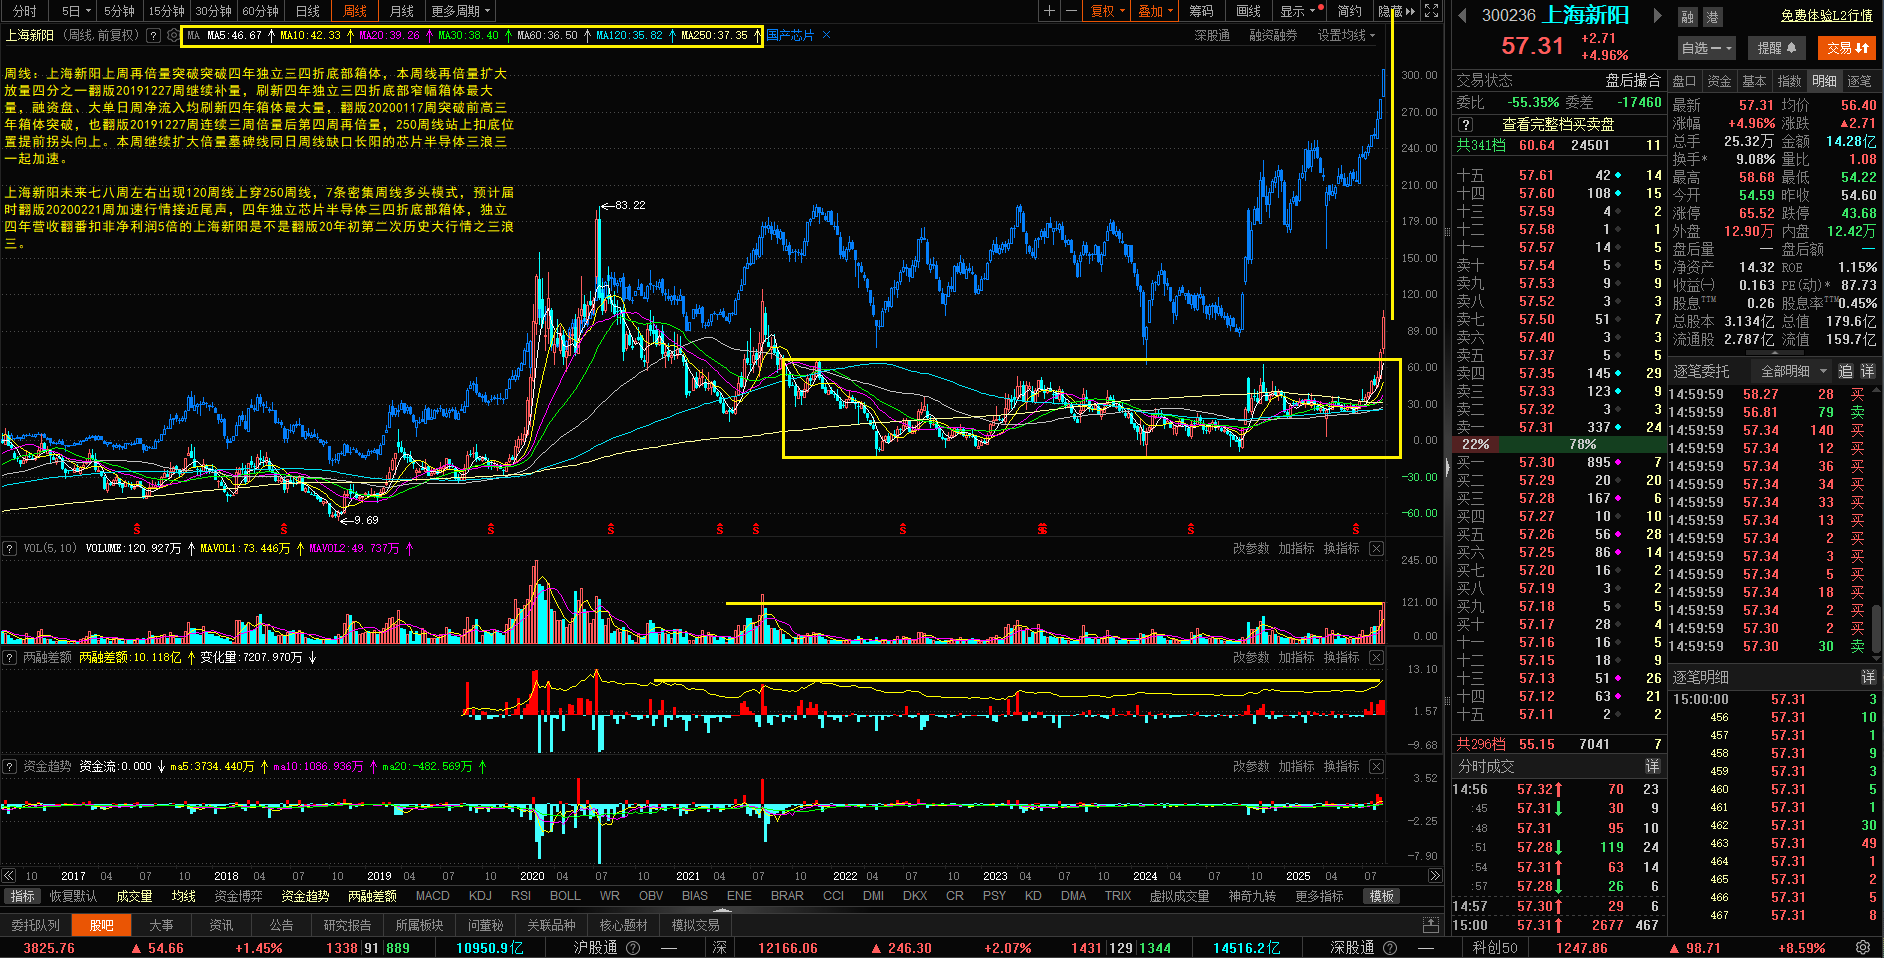
Task: Open the 自选一 watchlist dropdown
Action: tap(1707, 47)
